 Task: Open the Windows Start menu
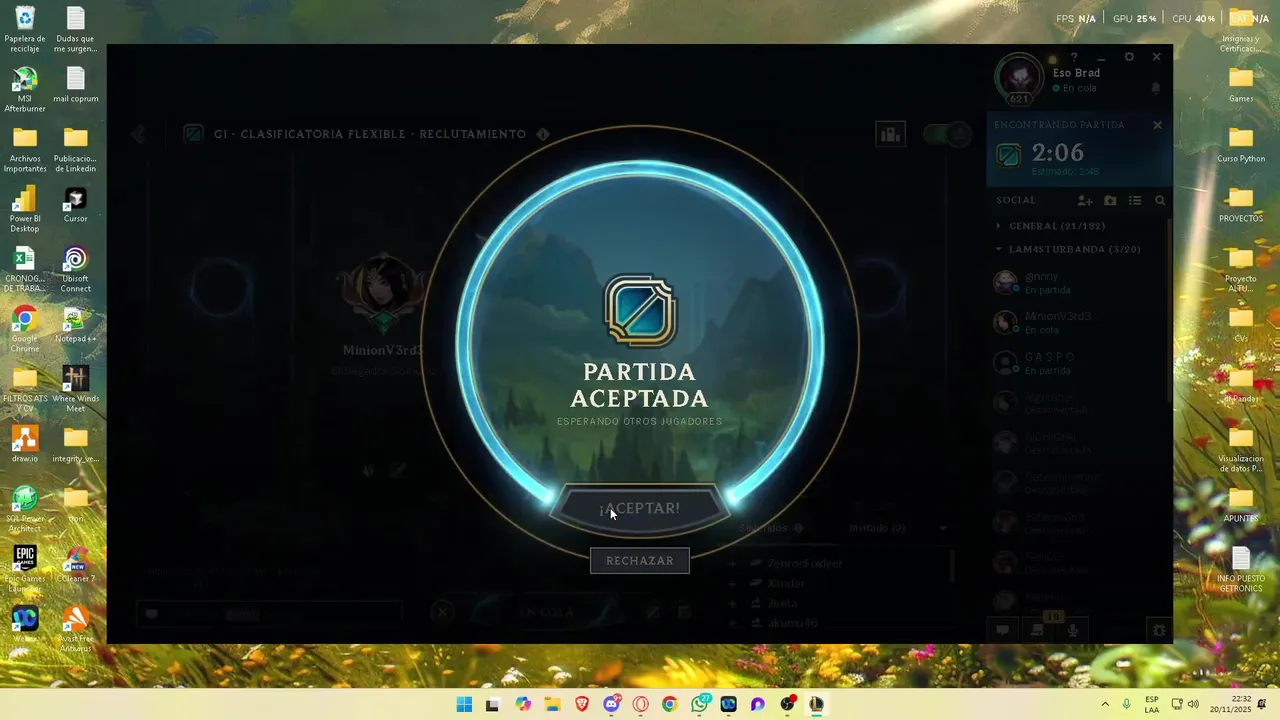[464, 705]
